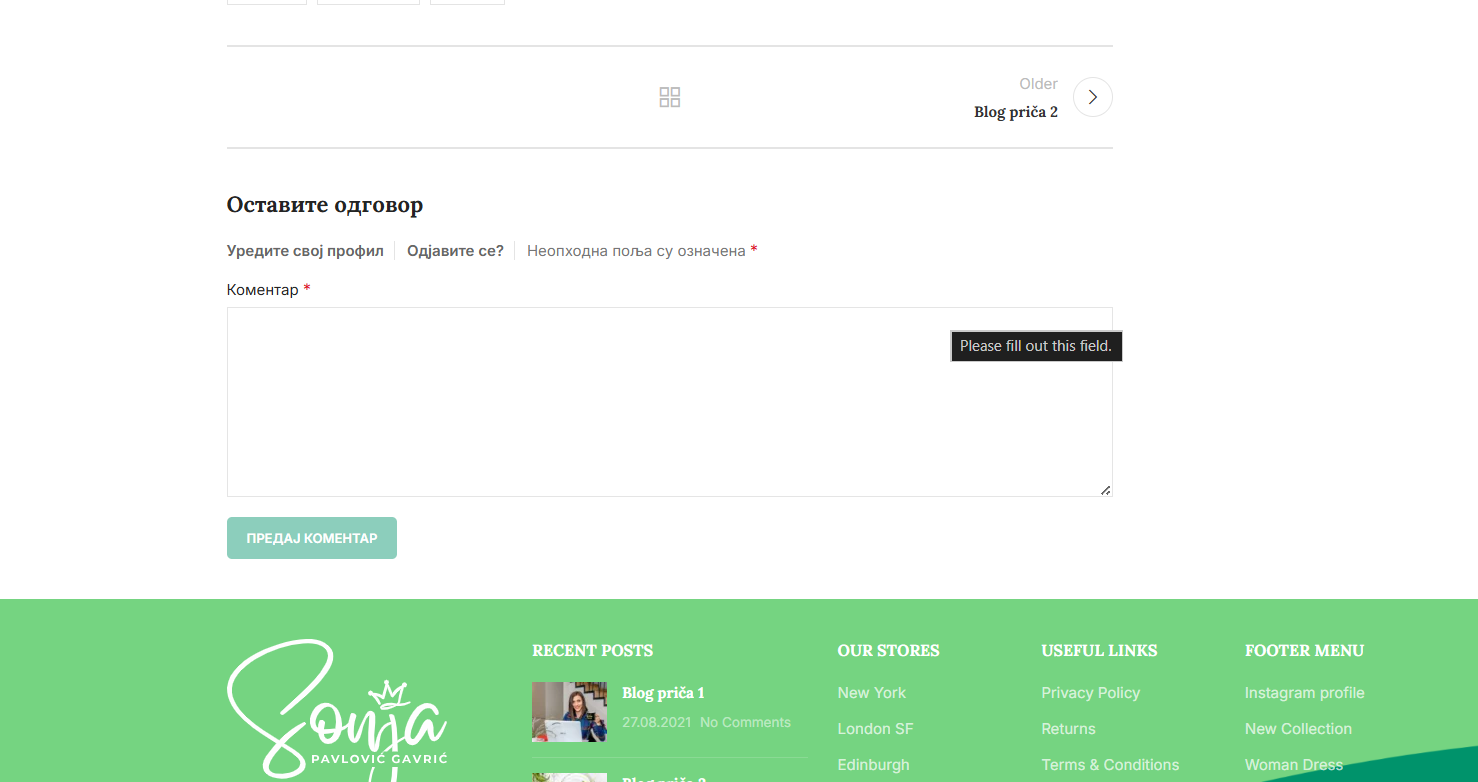Select the 'London SF' store link
The image size is (1478, 782).
pos(876,729)
